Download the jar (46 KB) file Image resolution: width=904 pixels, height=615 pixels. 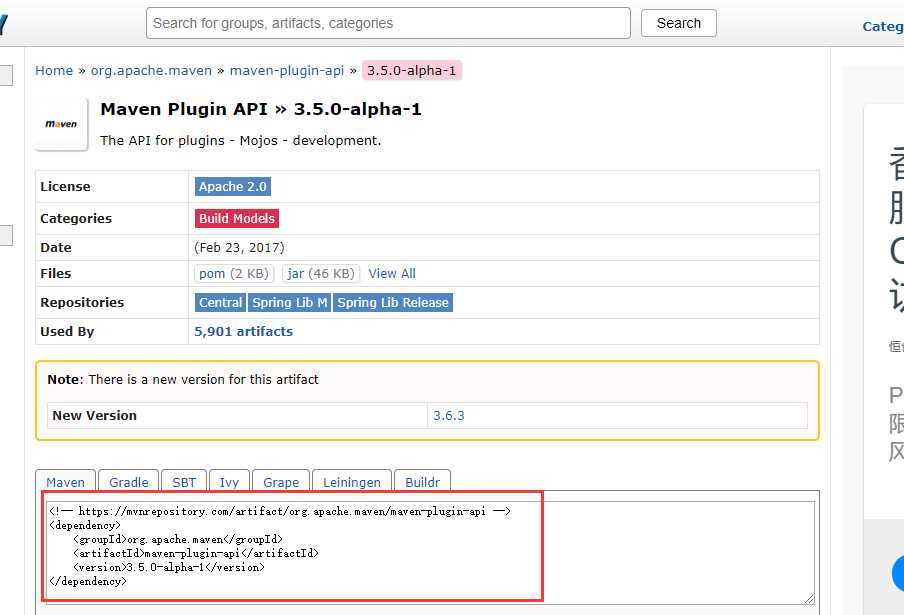pyautogui.click(x=321, y=274)
